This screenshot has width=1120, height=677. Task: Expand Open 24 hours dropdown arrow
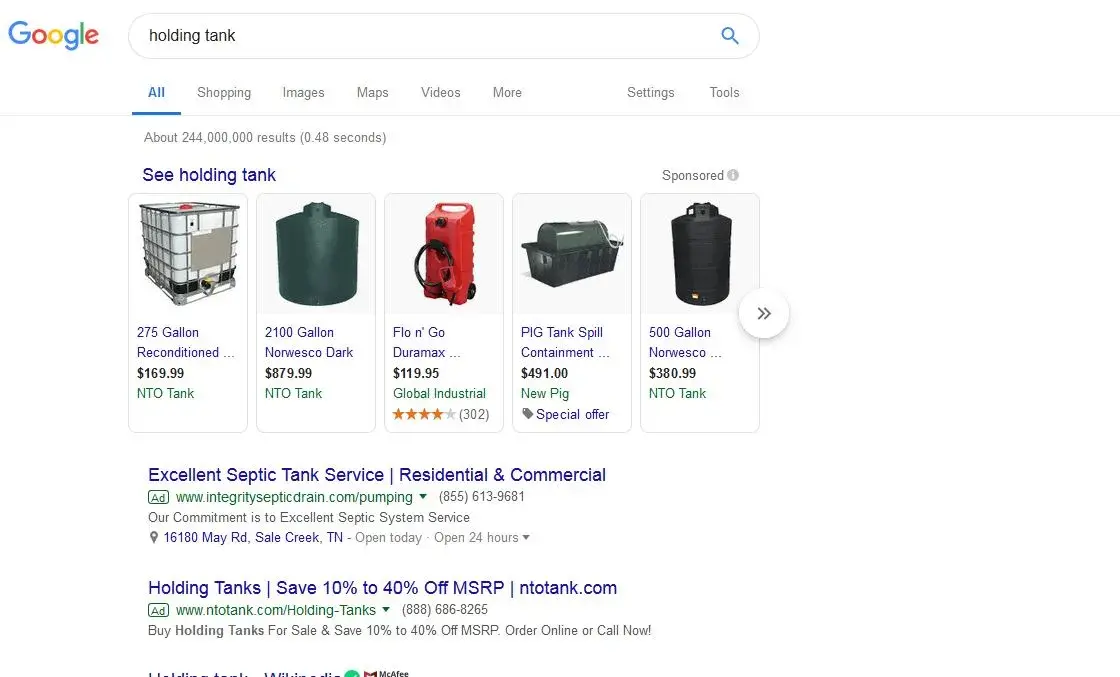coord(526,538)
